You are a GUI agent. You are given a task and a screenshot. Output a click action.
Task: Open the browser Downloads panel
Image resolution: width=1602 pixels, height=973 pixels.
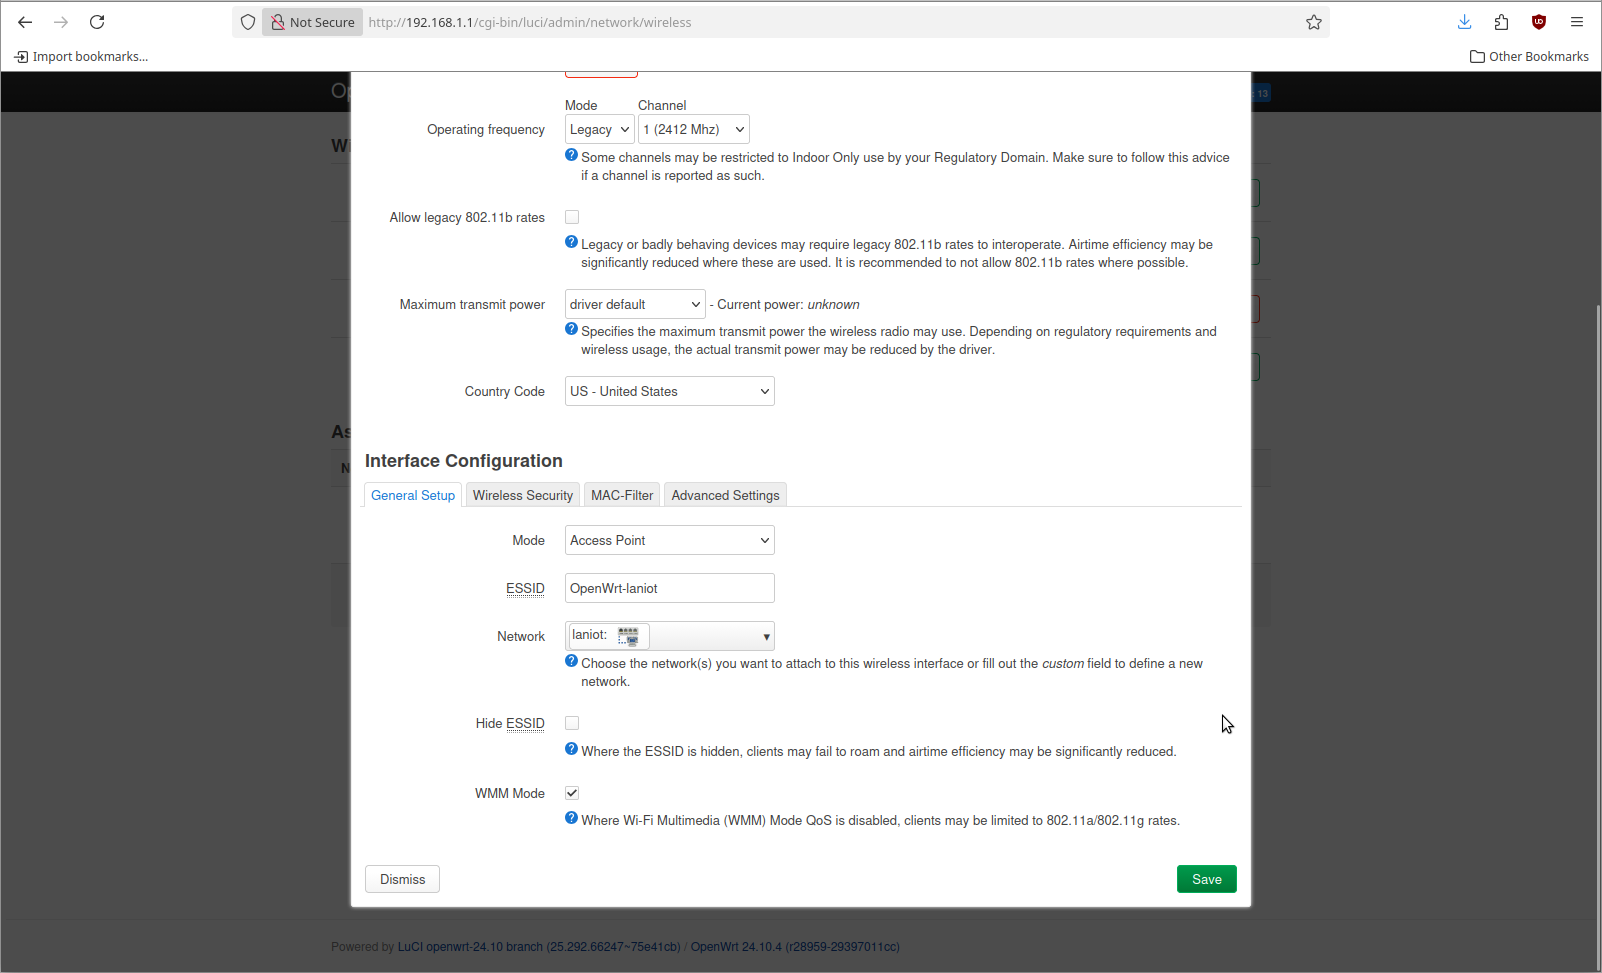point(1464,22)
